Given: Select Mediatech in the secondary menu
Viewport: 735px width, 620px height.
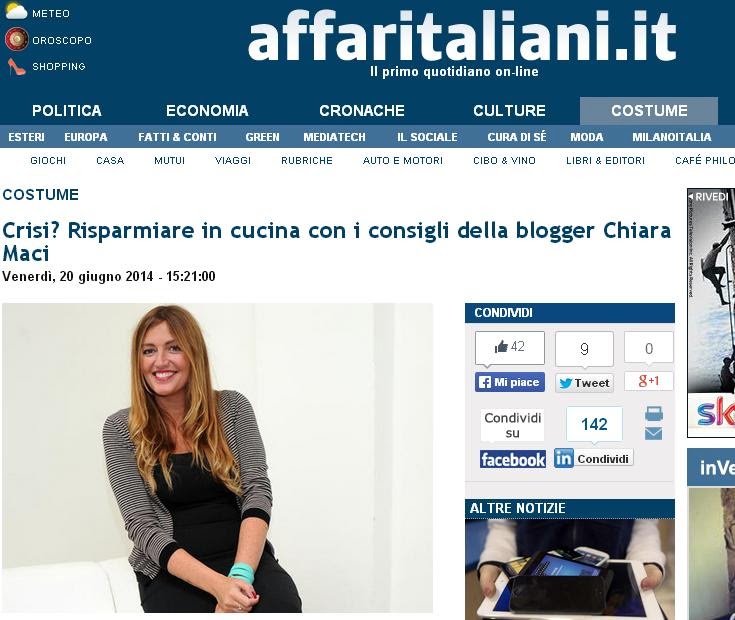Looking at the screenshot, I should pyautogui.click(x=334, y=137).
